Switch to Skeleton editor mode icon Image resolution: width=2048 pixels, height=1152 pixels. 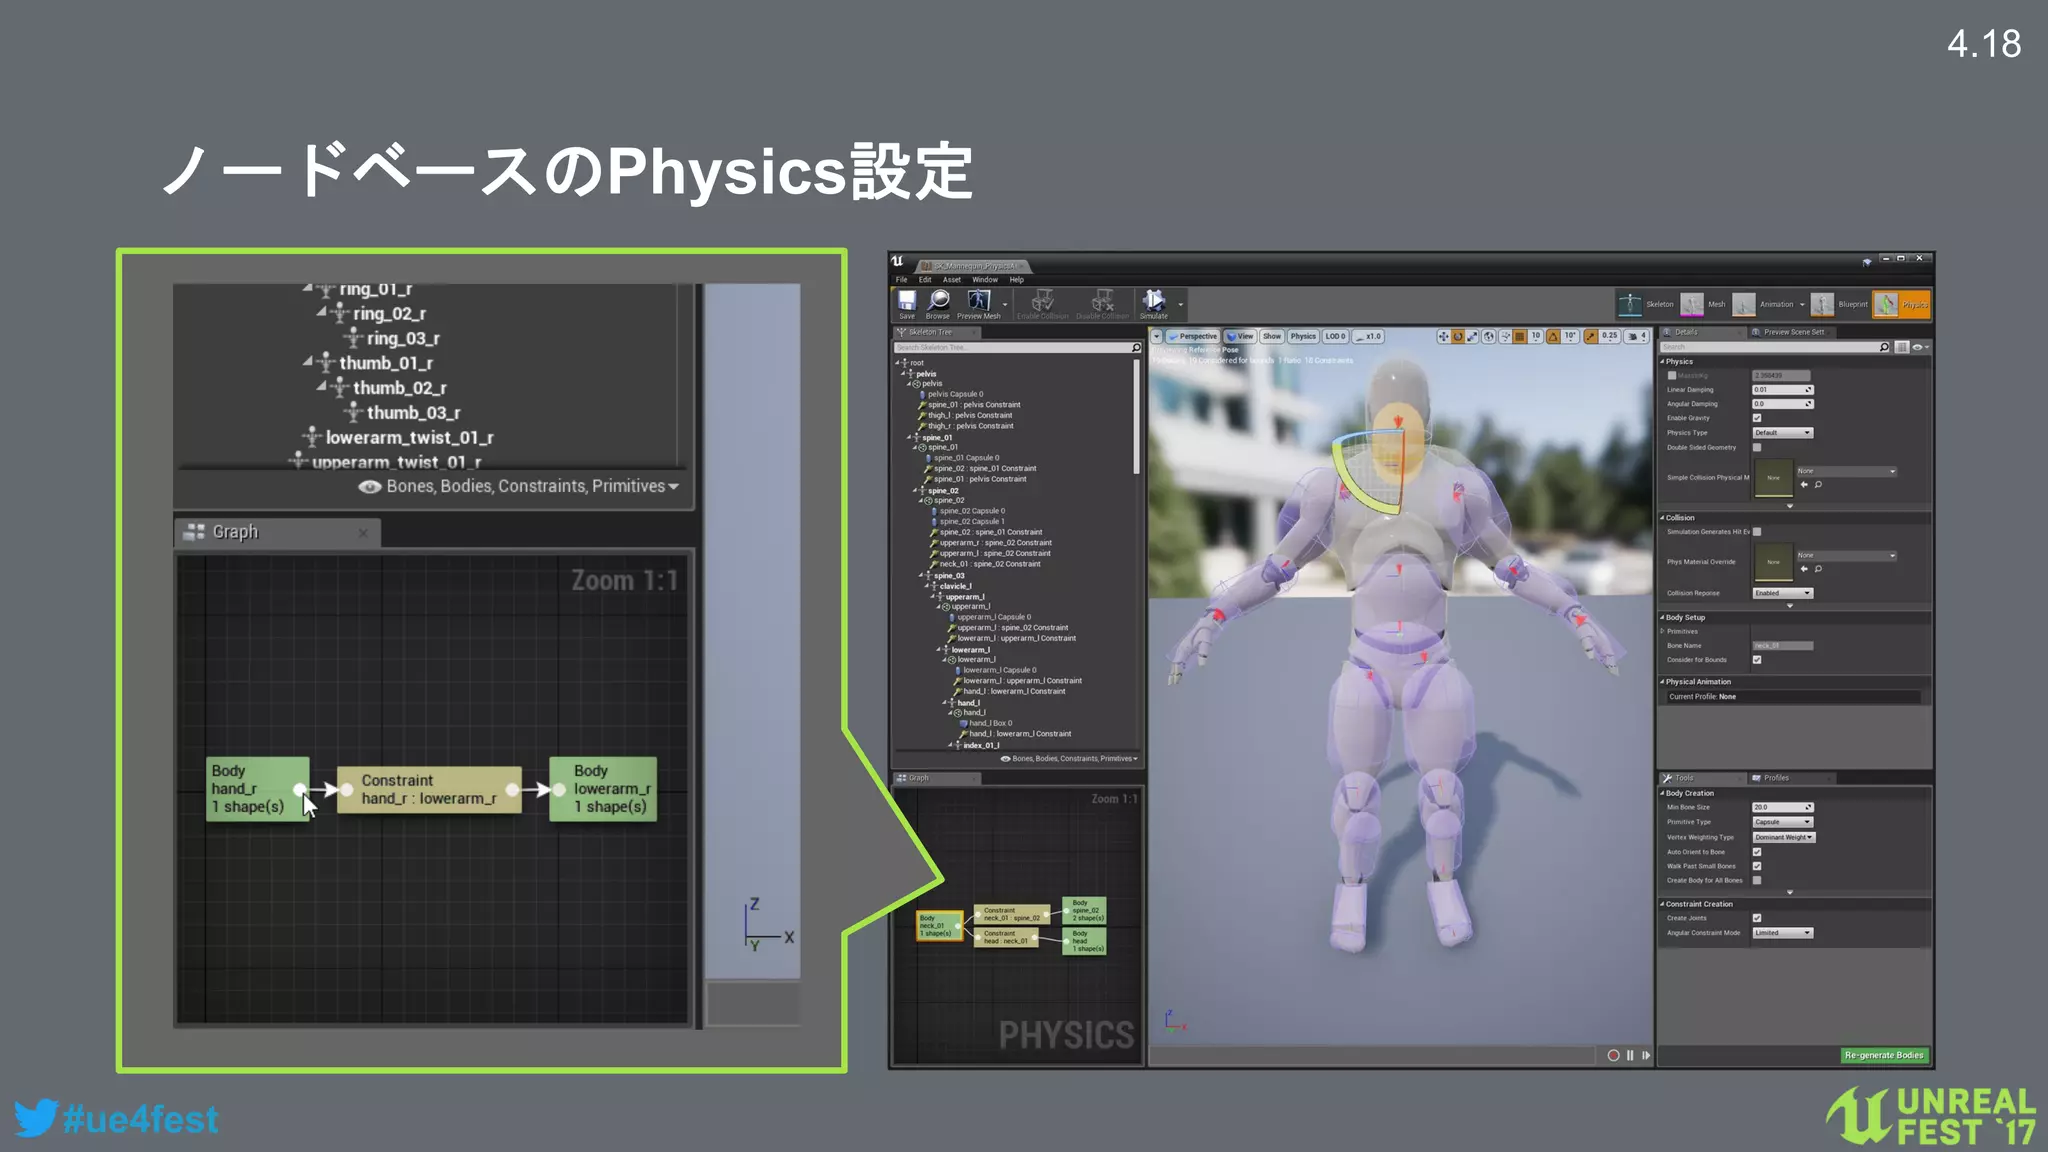pos(1630,304)
